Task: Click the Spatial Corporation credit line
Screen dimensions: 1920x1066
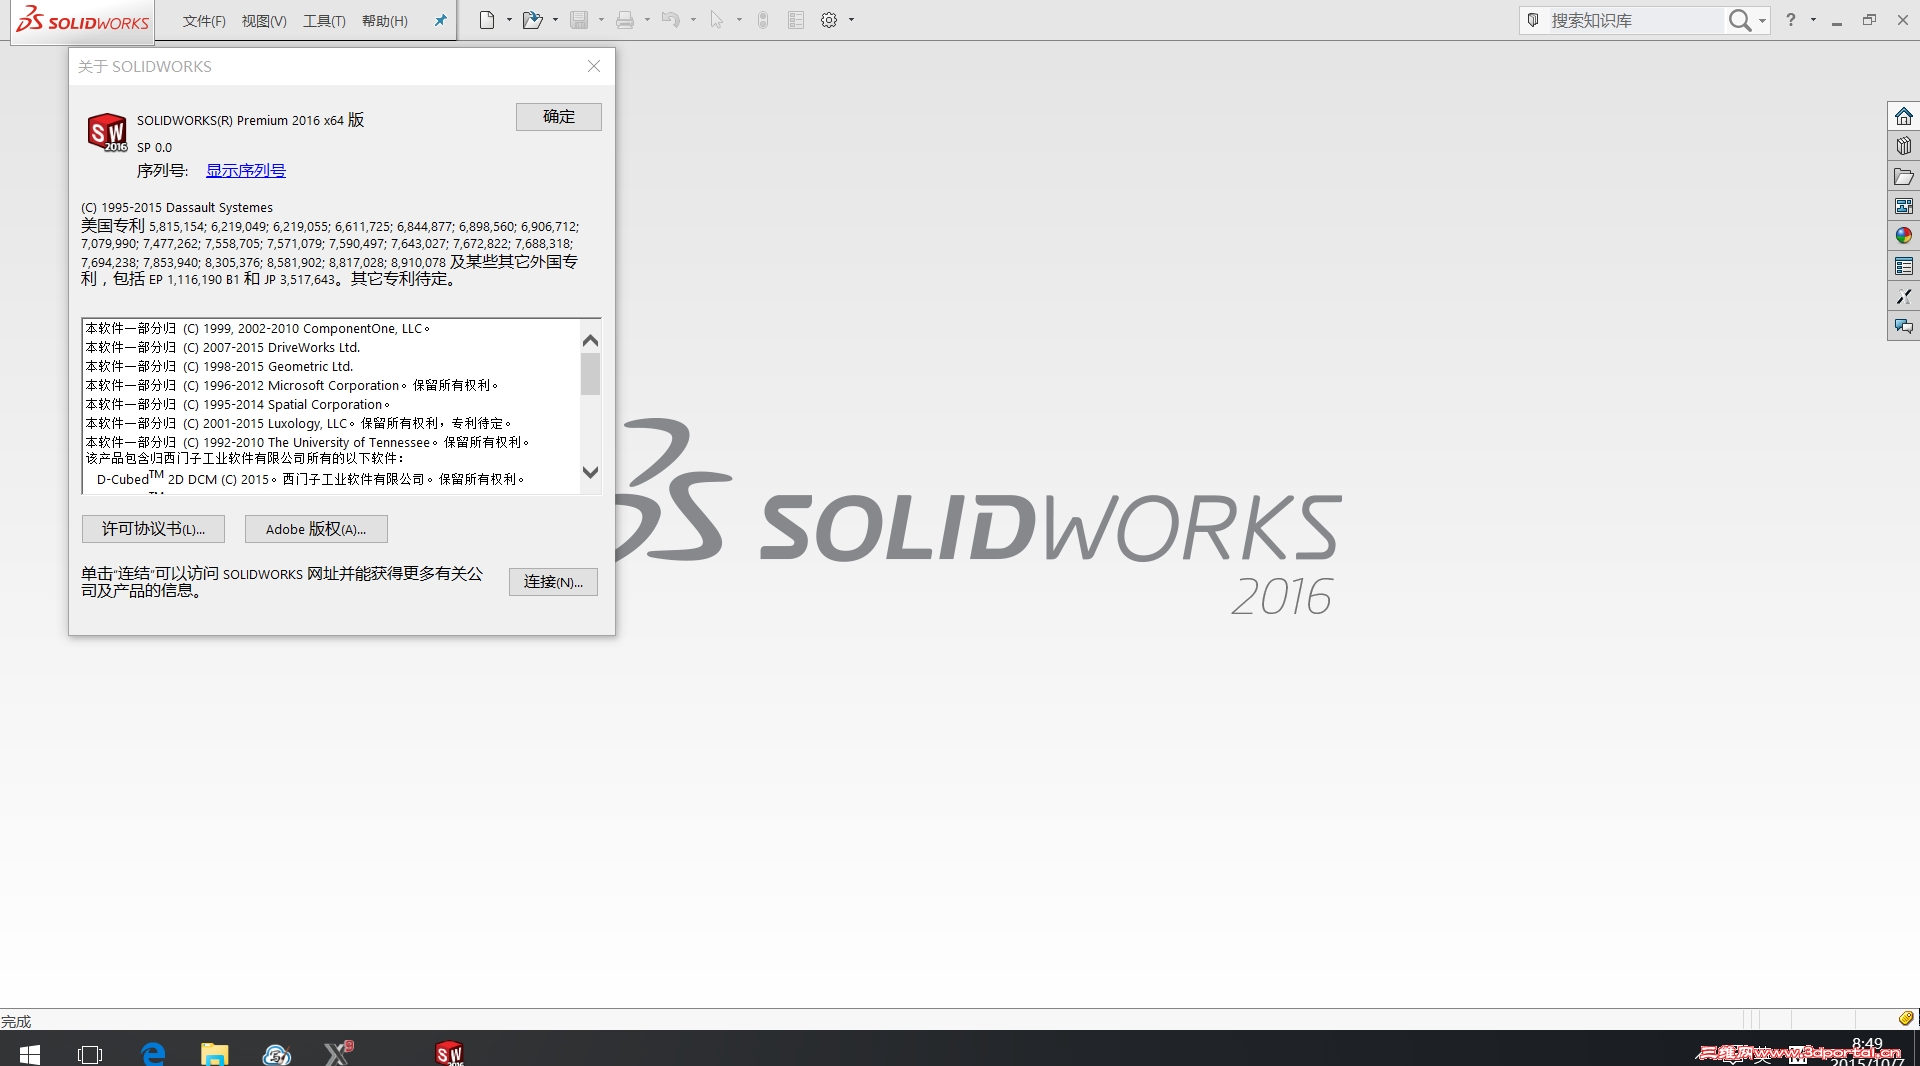Action: [x=238, y=405]
